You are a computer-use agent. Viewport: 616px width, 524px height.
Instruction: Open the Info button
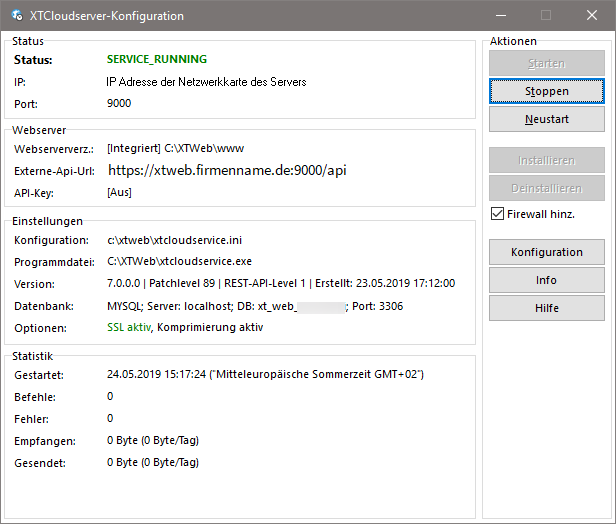click(x=546, y=280)
